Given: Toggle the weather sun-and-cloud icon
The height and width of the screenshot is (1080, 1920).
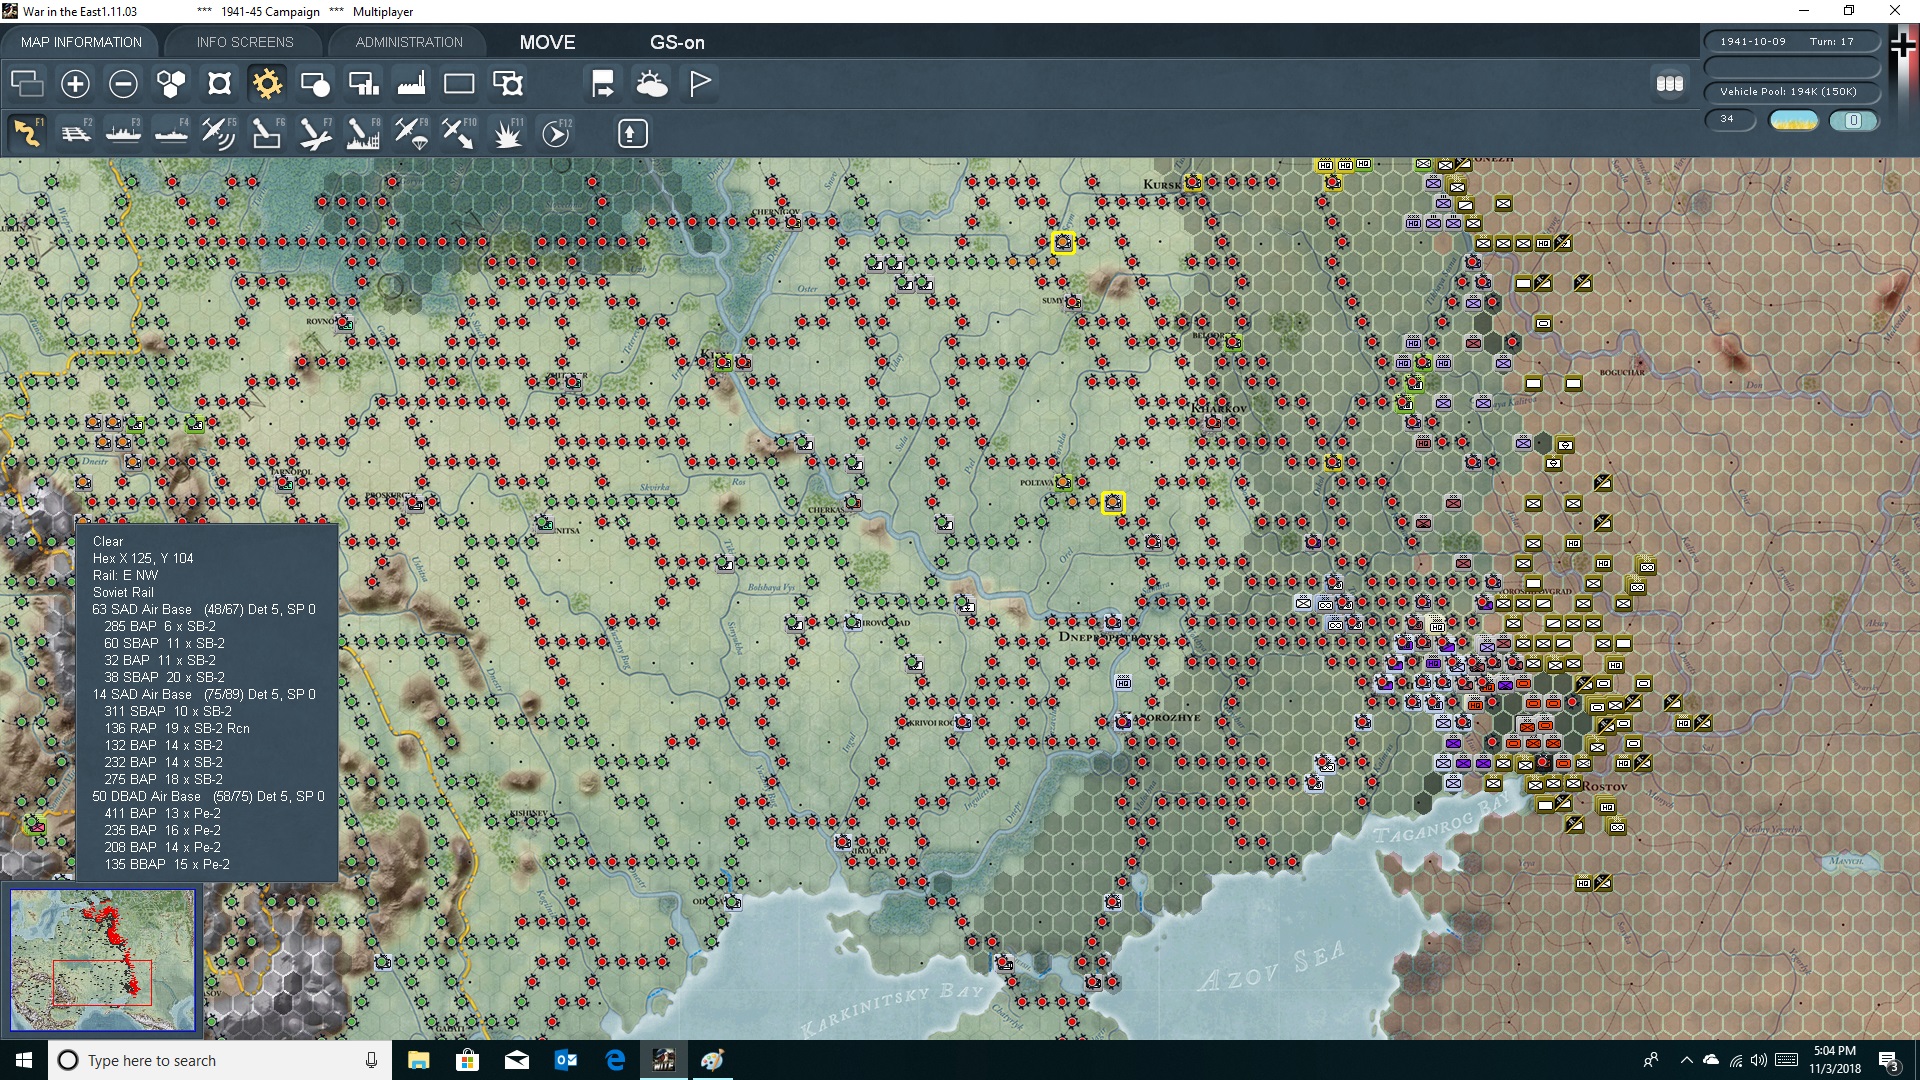Looking at the screenshot, I should [651, 83].
